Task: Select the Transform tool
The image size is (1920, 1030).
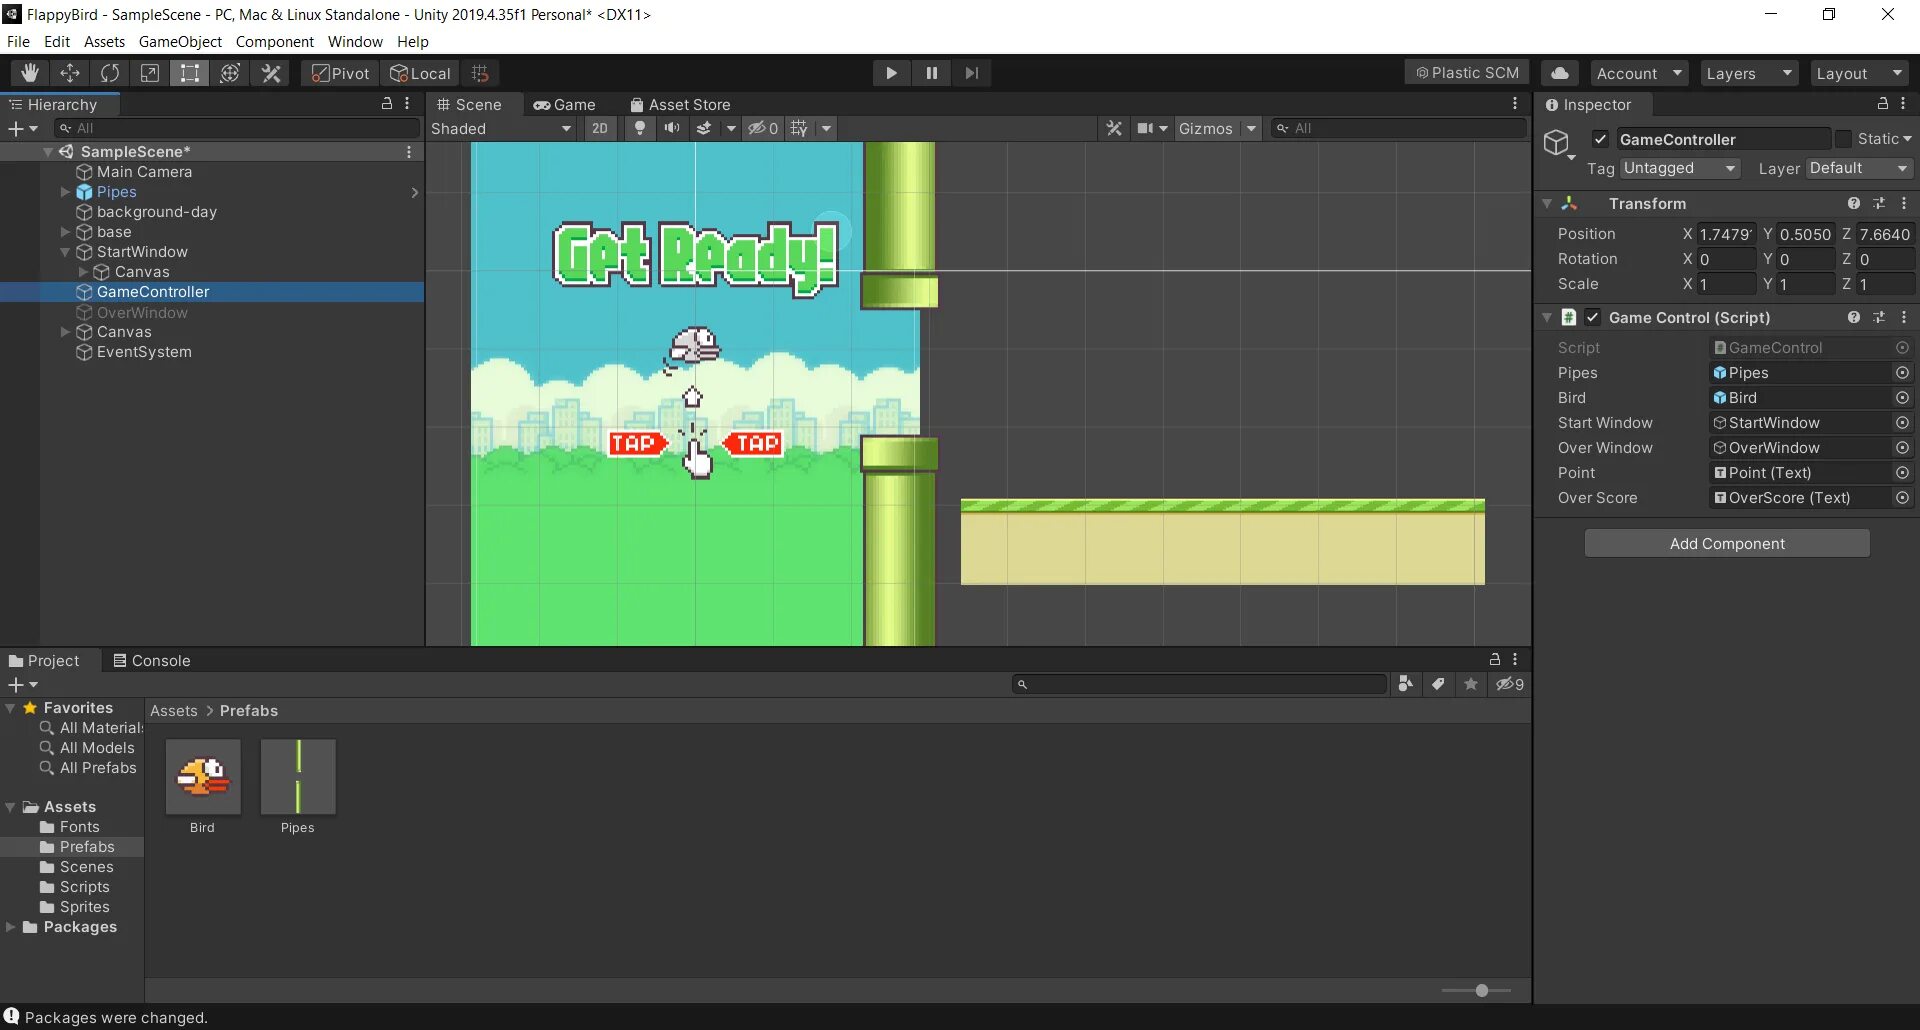Action: coord(230,73)
